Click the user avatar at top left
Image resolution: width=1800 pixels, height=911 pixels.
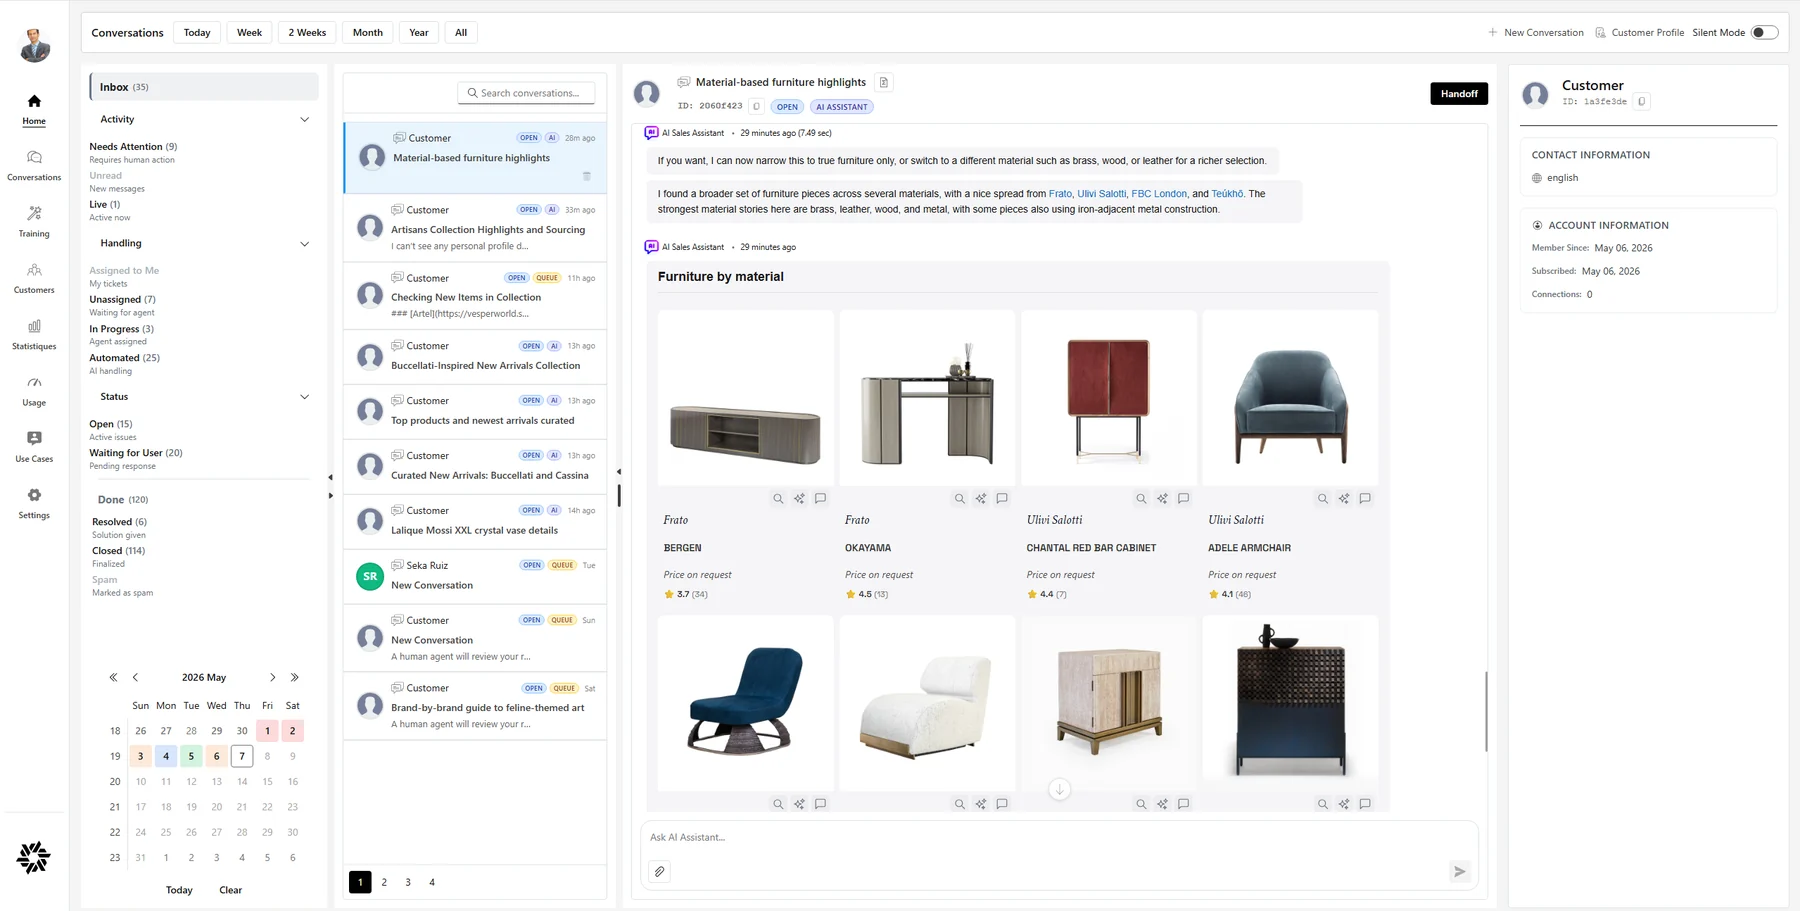35,45
